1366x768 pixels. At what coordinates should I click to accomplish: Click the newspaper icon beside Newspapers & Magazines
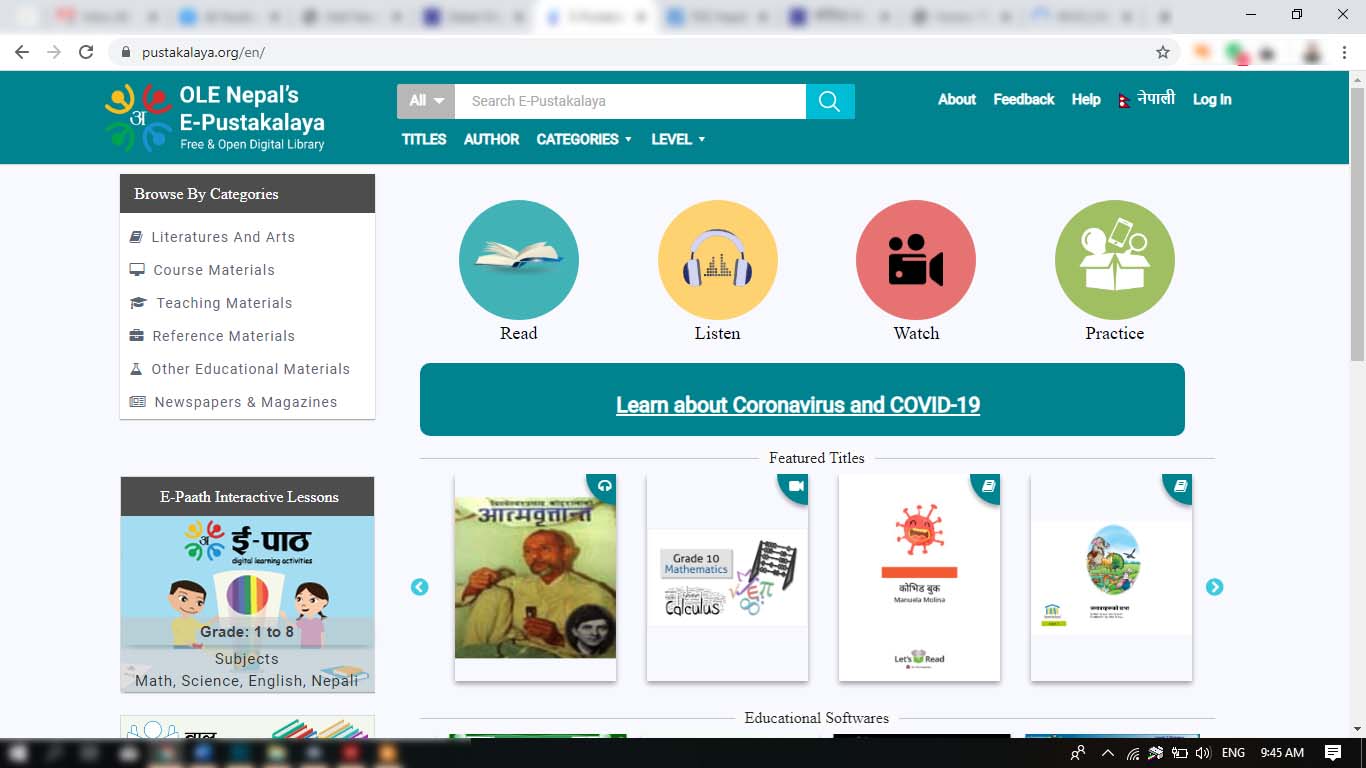click(x=138, y=402)
